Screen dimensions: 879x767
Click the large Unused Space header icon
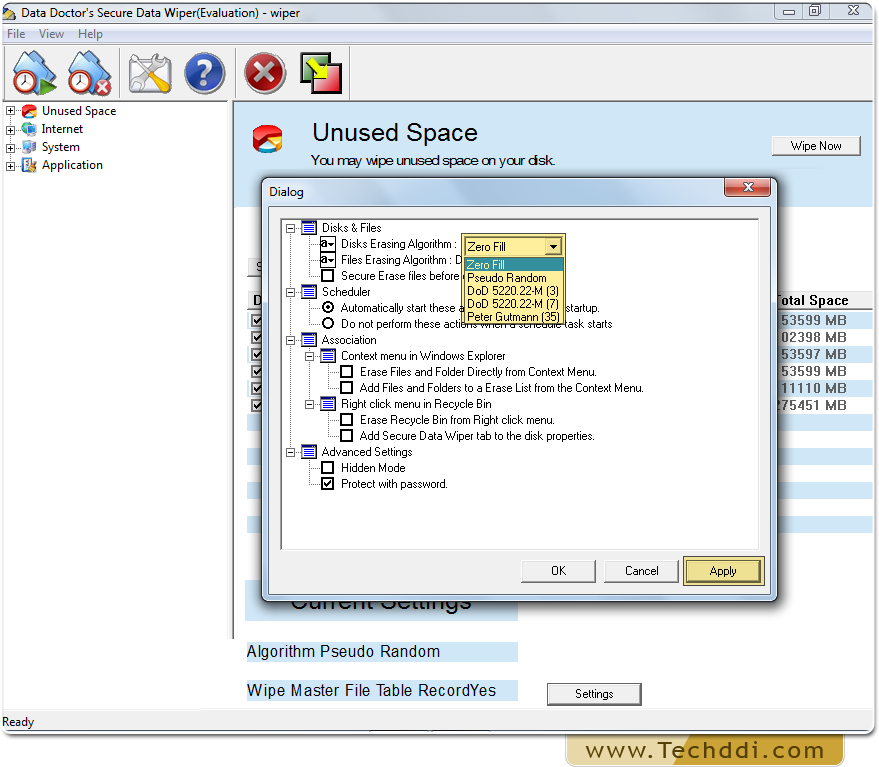pyautogui.click(x=267, y=139)
